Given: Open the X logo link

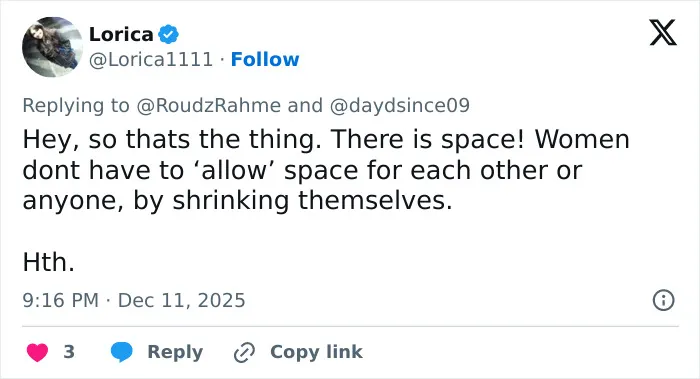Looking at the screenshot, I should (x=663, y=32).
